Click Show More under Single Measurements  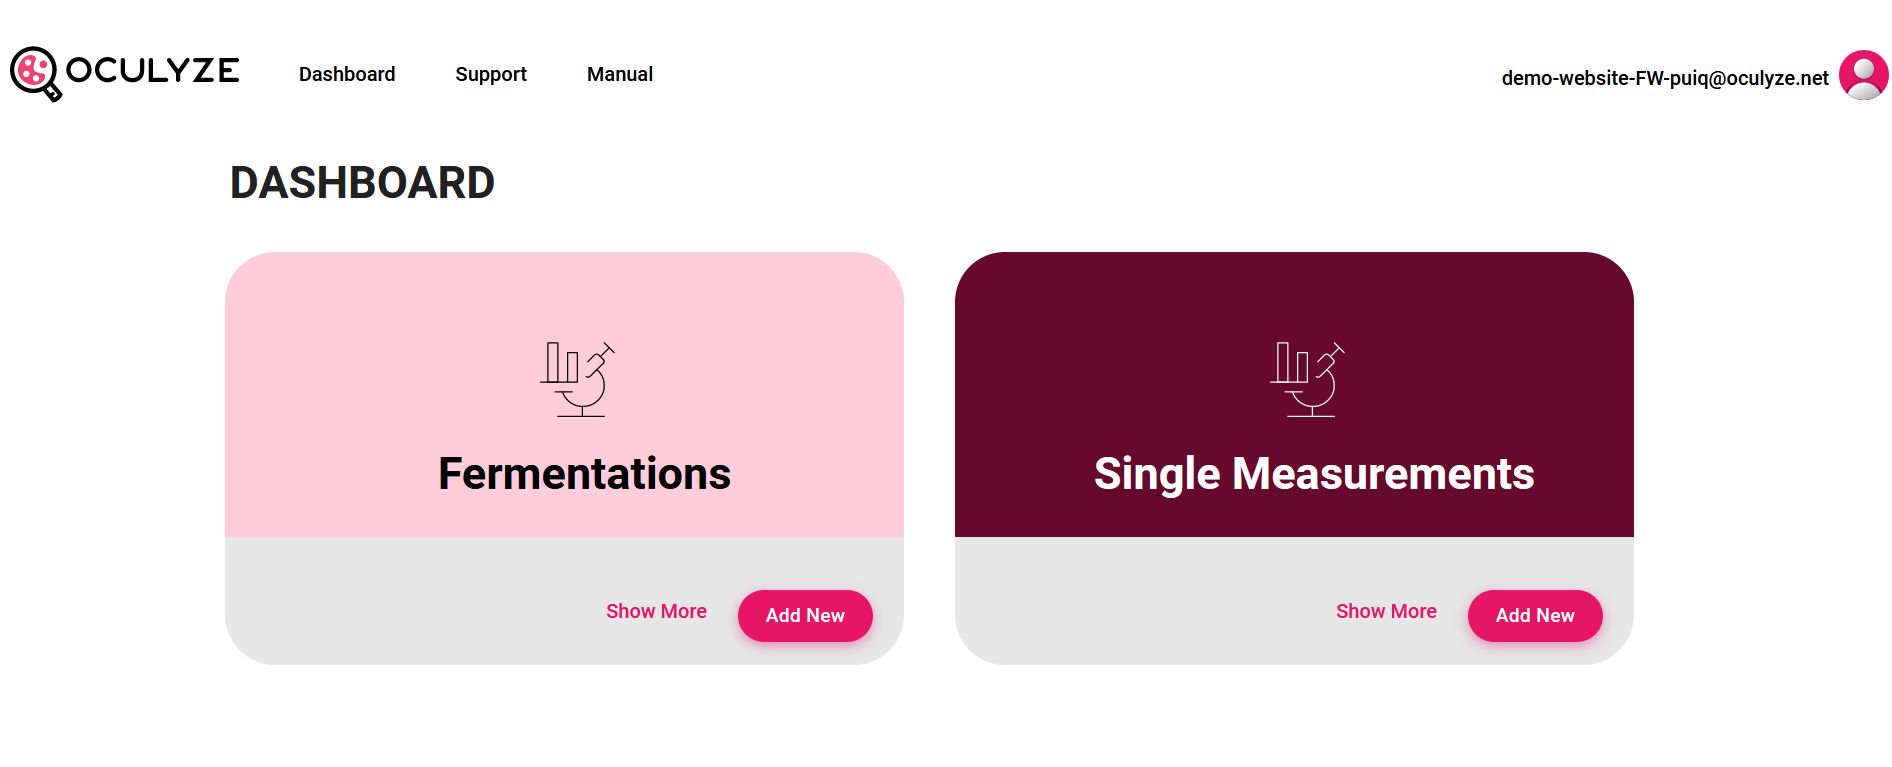(x=1386, y=611)
